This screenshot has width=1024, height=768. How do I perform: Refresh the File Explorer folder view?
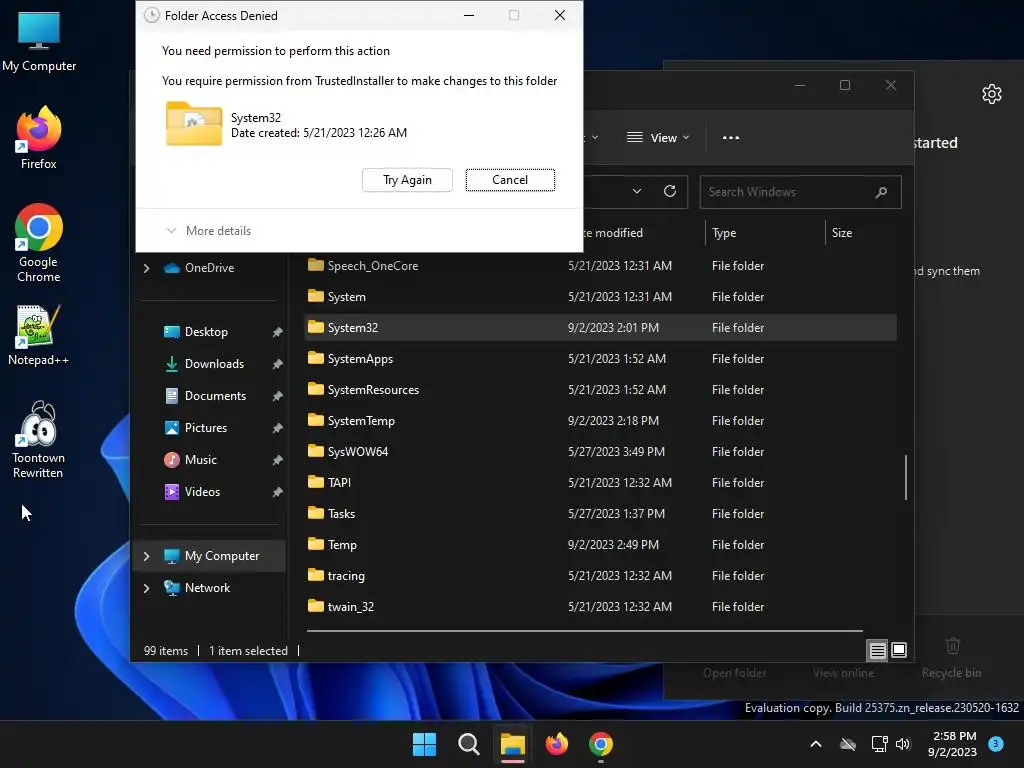click(669, 191)
